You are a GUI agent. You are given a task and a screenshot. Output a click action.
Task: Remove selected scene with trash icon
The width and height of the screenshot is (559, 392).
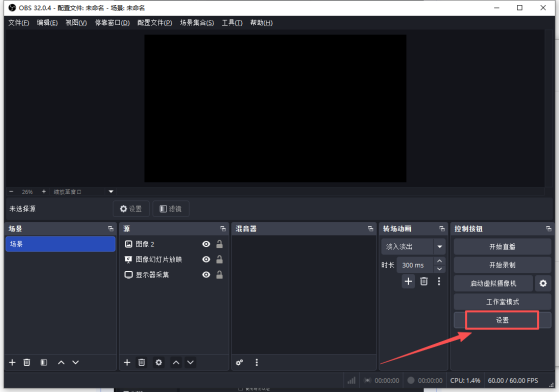(27, 362)
